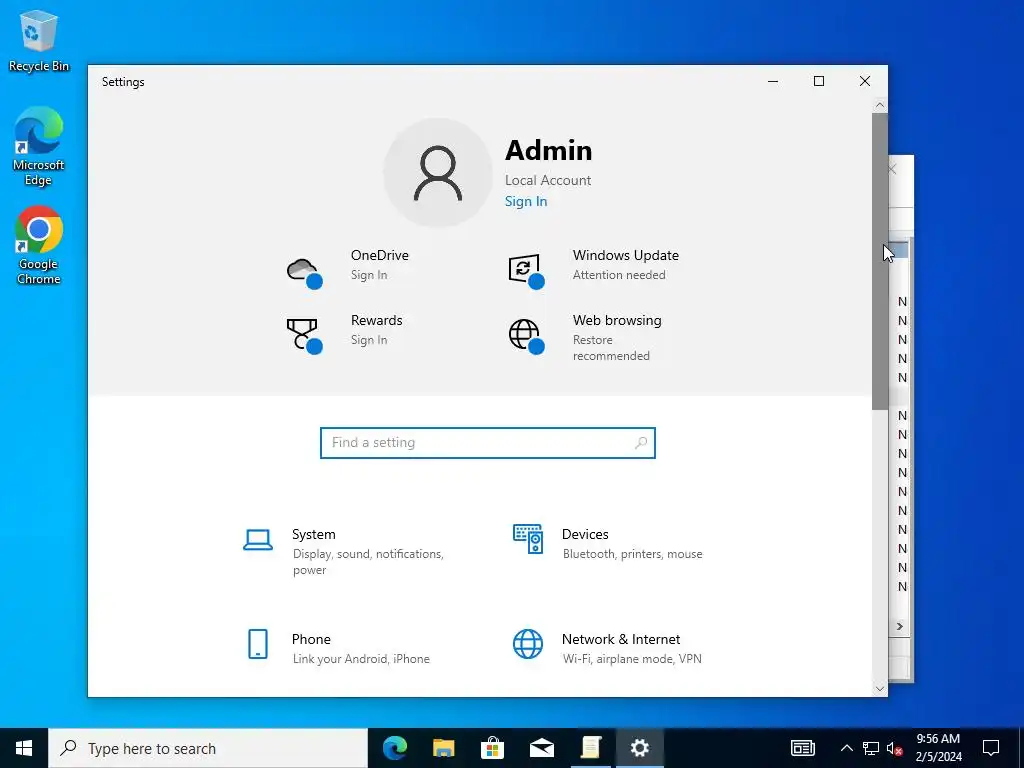Click the Settings scrollbar up arrow

pyautogui.click(x=880, y=105)
